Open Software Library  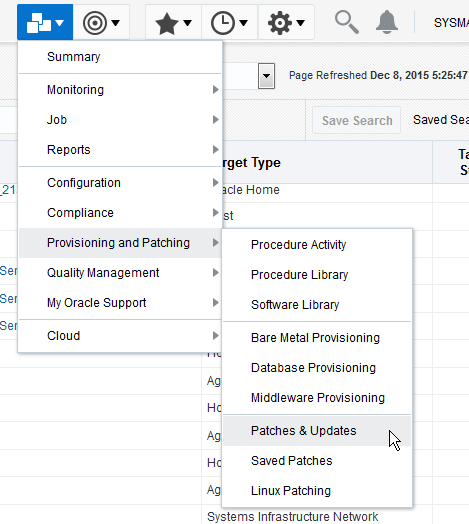(317, 304)
